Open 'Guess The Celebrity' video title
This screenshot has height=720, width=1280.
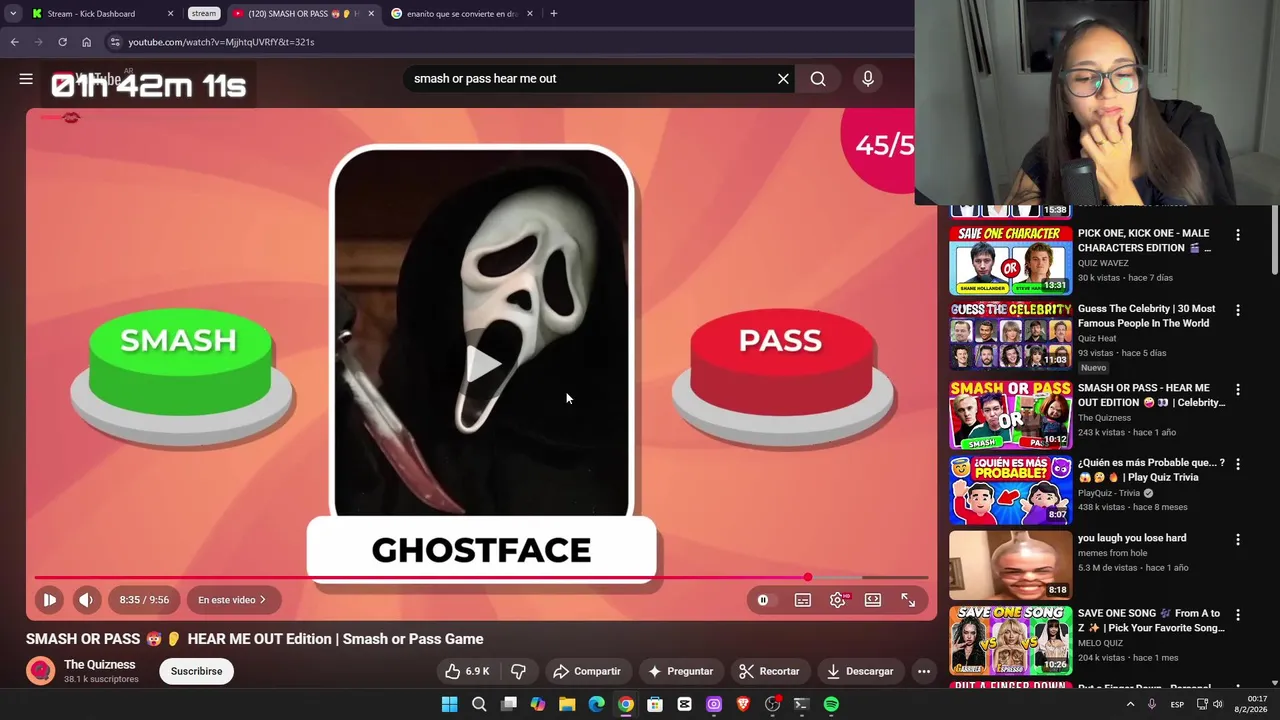pos(1147,316)
